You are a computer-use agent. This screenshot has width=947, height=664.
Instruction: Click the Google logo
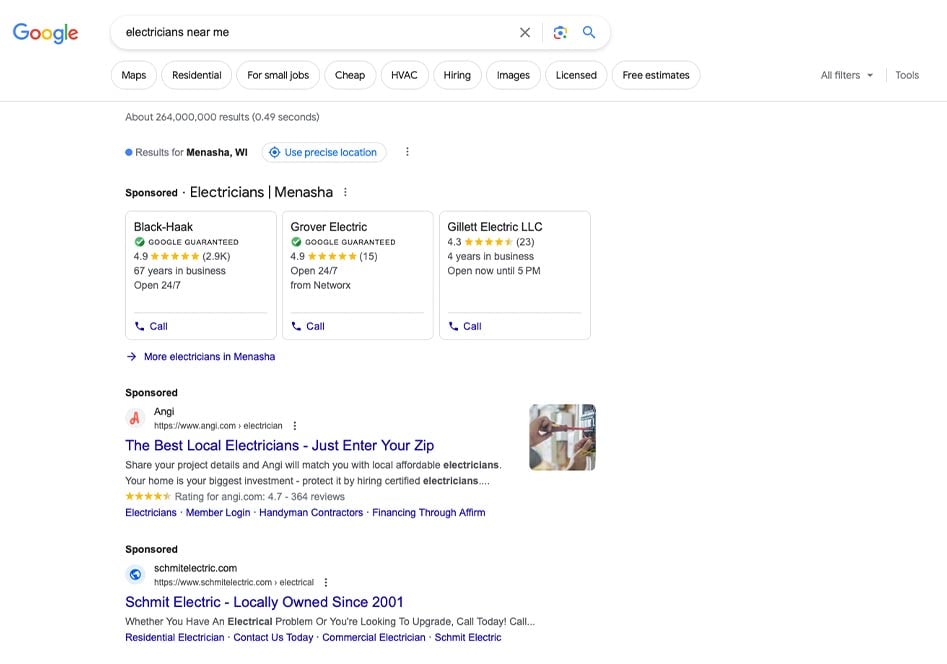(45, 33)
